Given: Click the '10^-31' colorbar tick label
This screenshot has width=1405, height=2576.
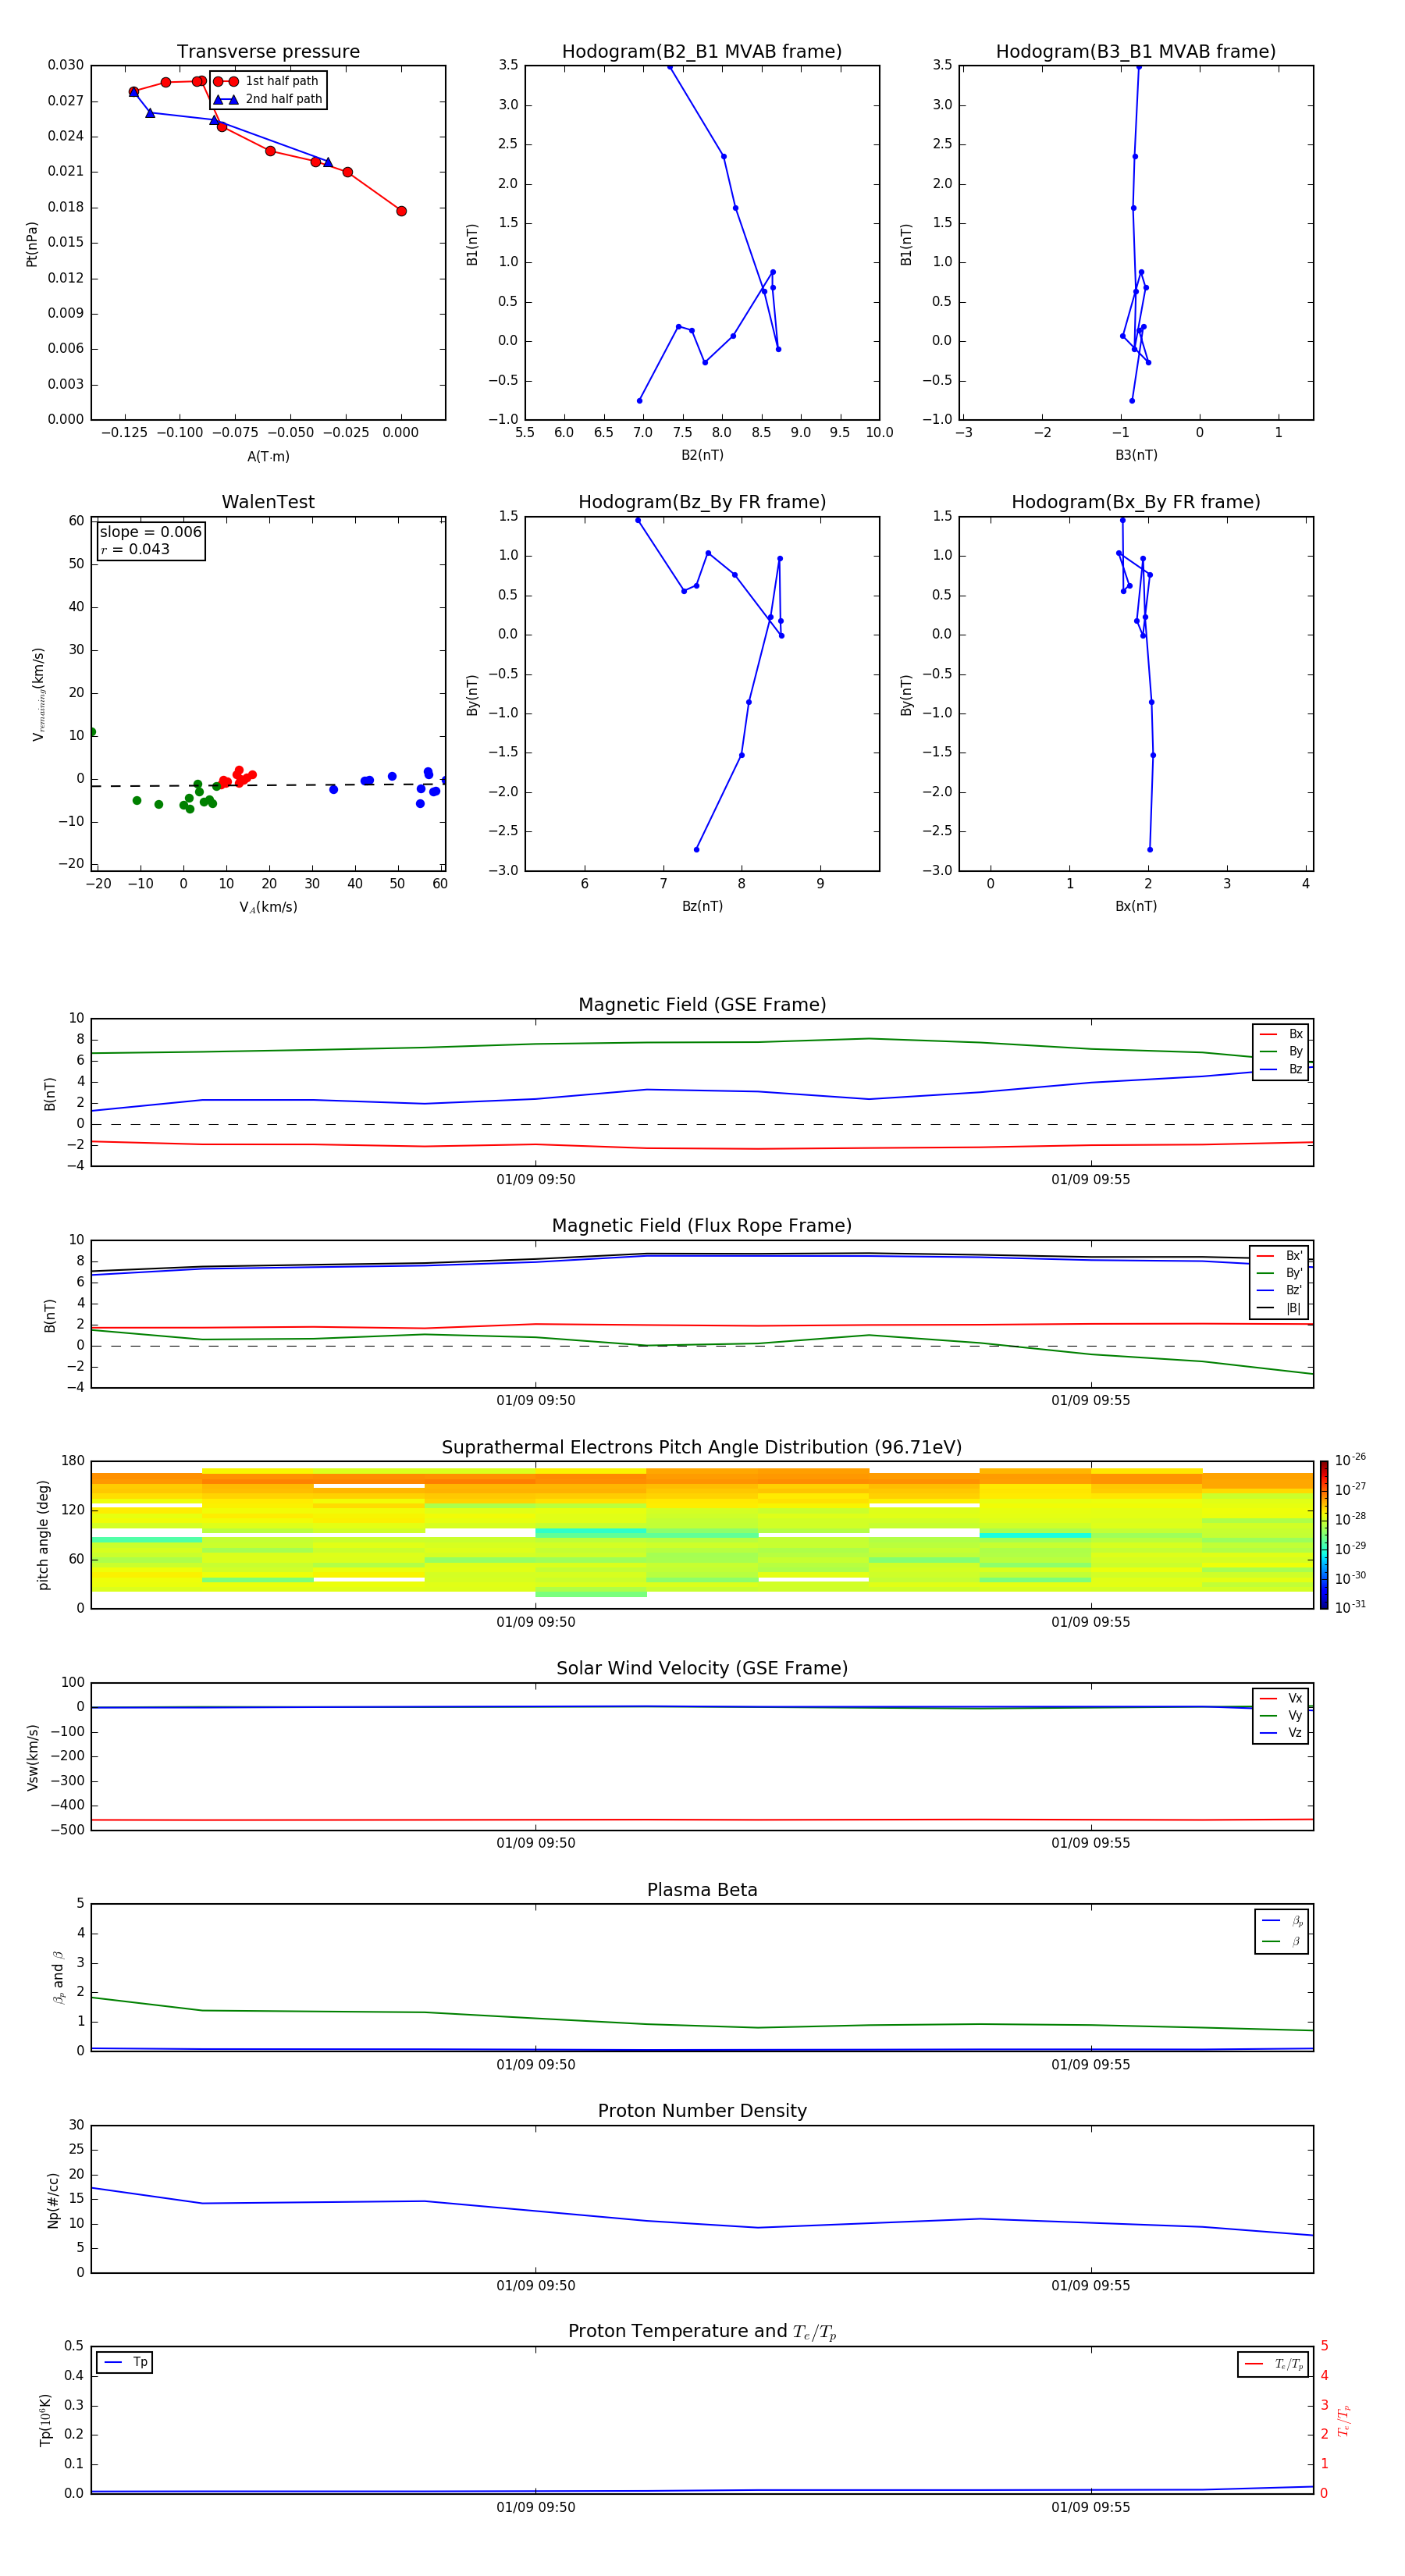Looking at the screenshot, I should point(1350,1607).
